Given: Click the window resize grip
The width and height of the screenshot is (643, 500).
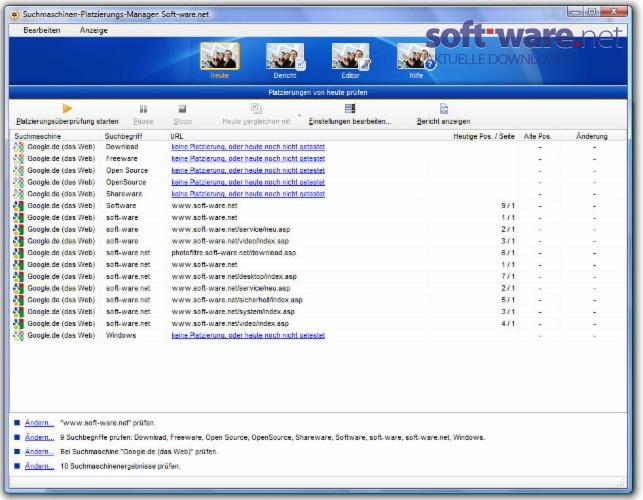Looking at the screenshot, I should tap(621, 482).
